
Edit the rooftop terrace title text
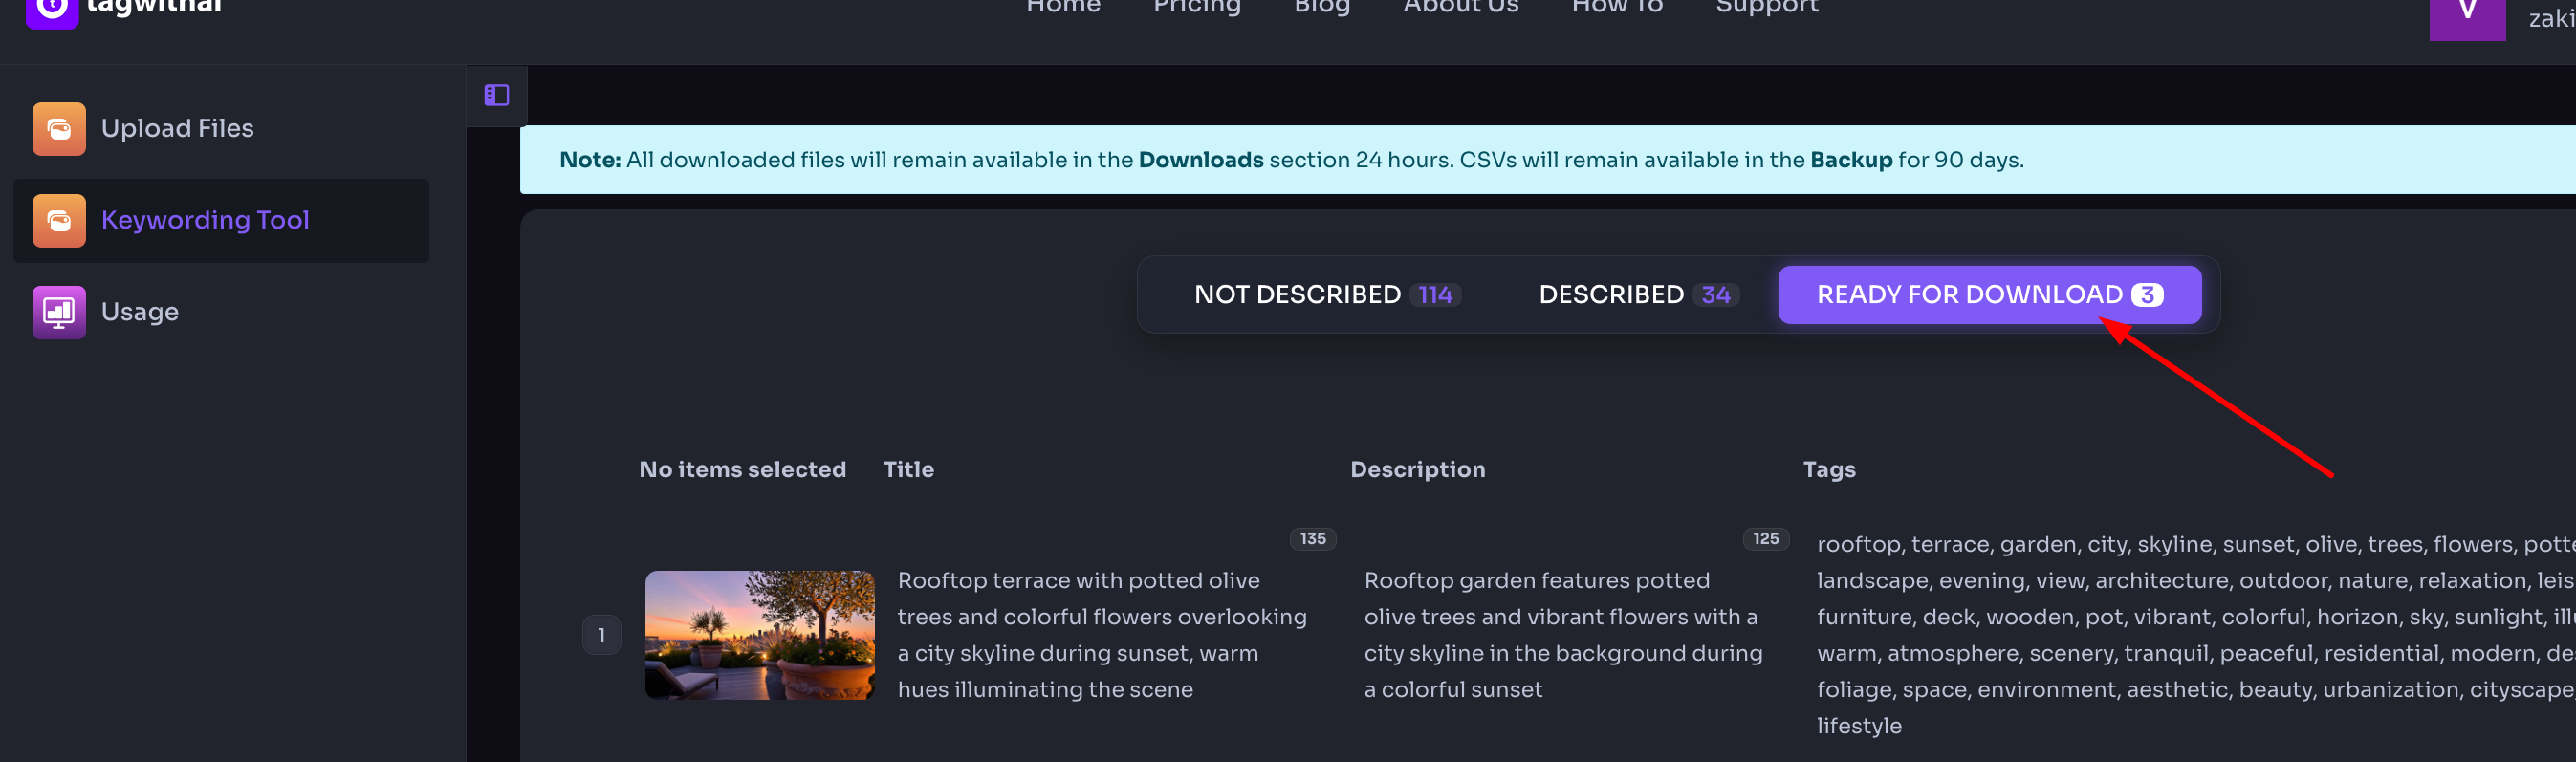pos(1102,635)
